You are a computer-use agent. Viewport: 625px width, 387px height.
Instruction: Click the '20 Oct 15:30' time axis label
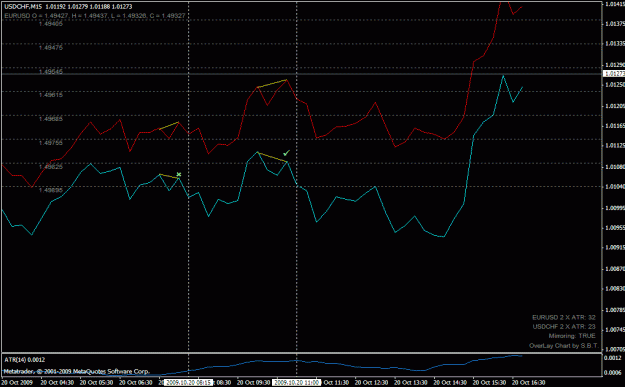click(489, 383)
